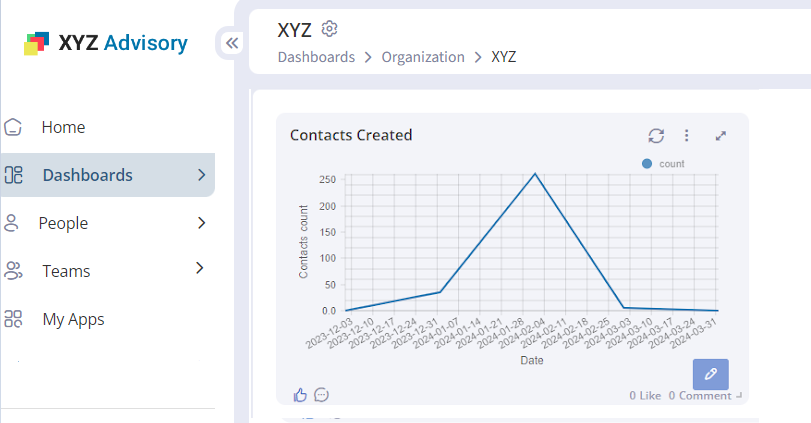Open My Apps in sidebar

[x=73, y=319]
